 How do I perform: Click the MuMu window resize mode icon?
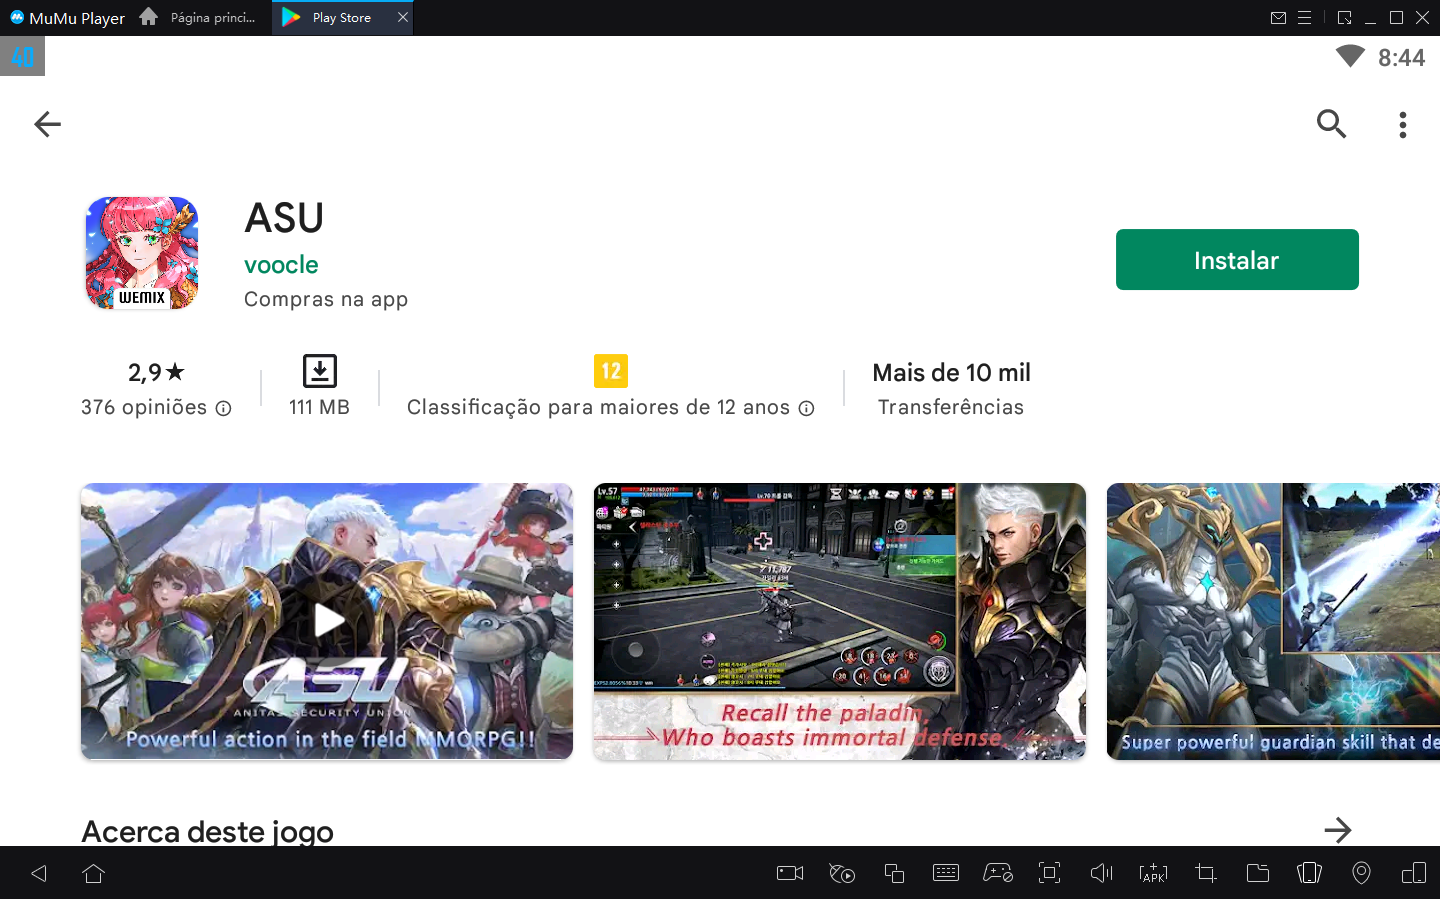point(1344,18)
